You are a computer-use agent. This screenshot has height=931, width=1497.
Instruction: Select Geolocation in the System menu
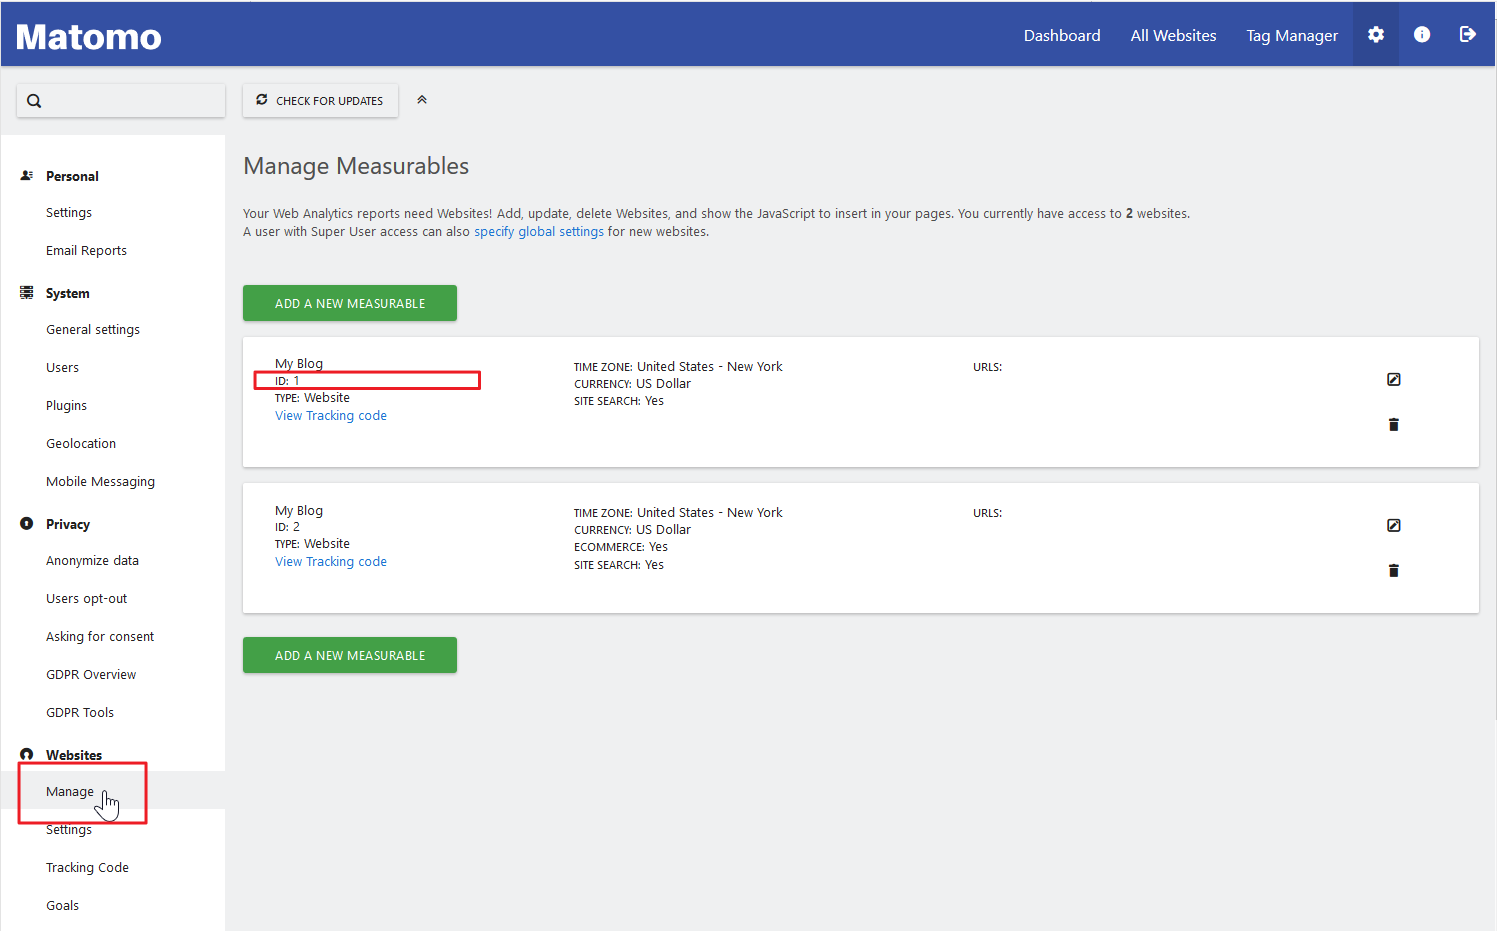tap(81, 444)
